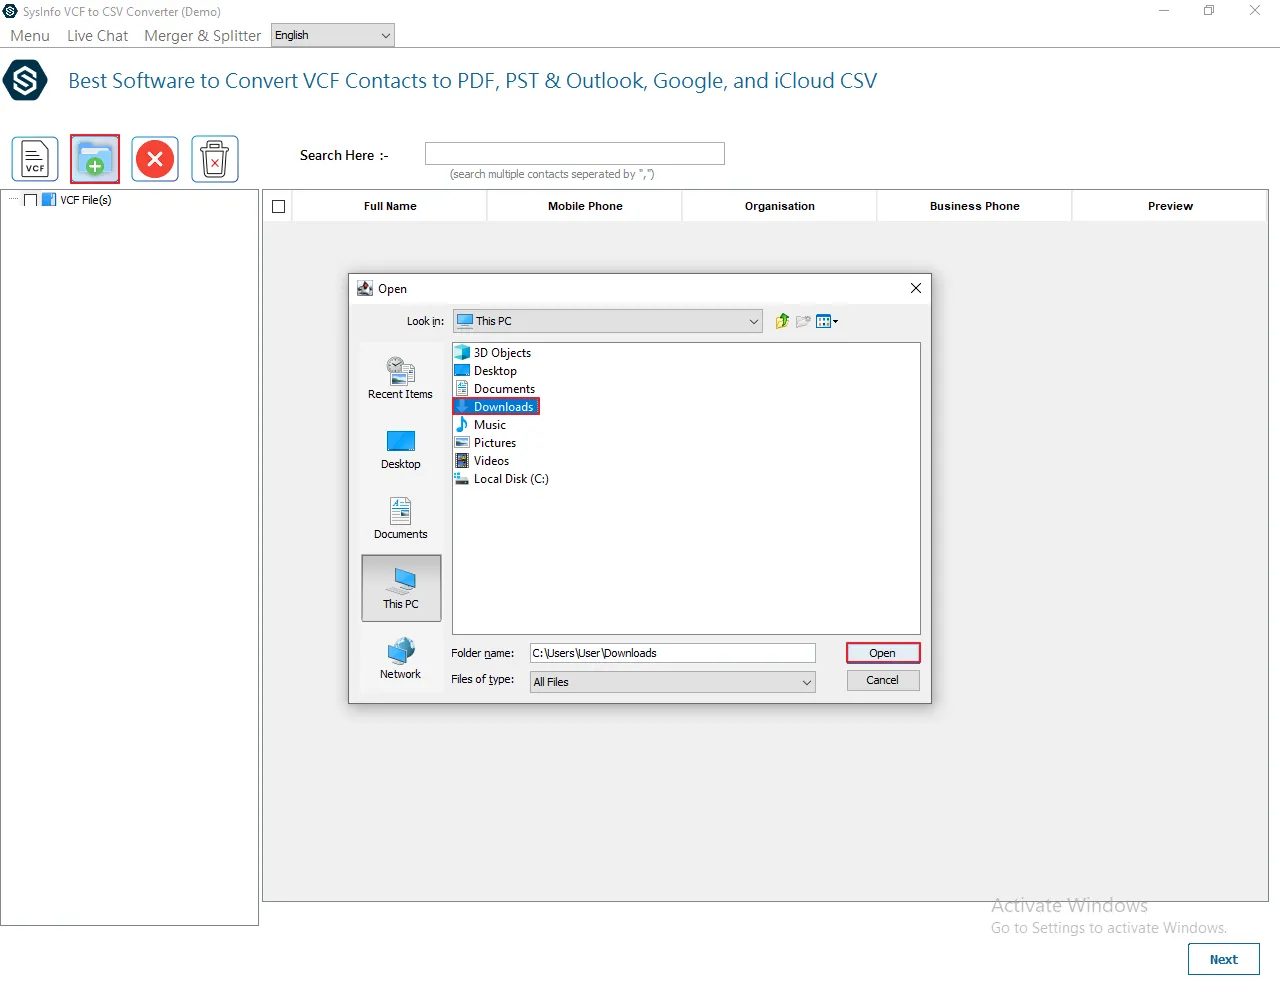Click the red Remove button icon

(155, 159)
